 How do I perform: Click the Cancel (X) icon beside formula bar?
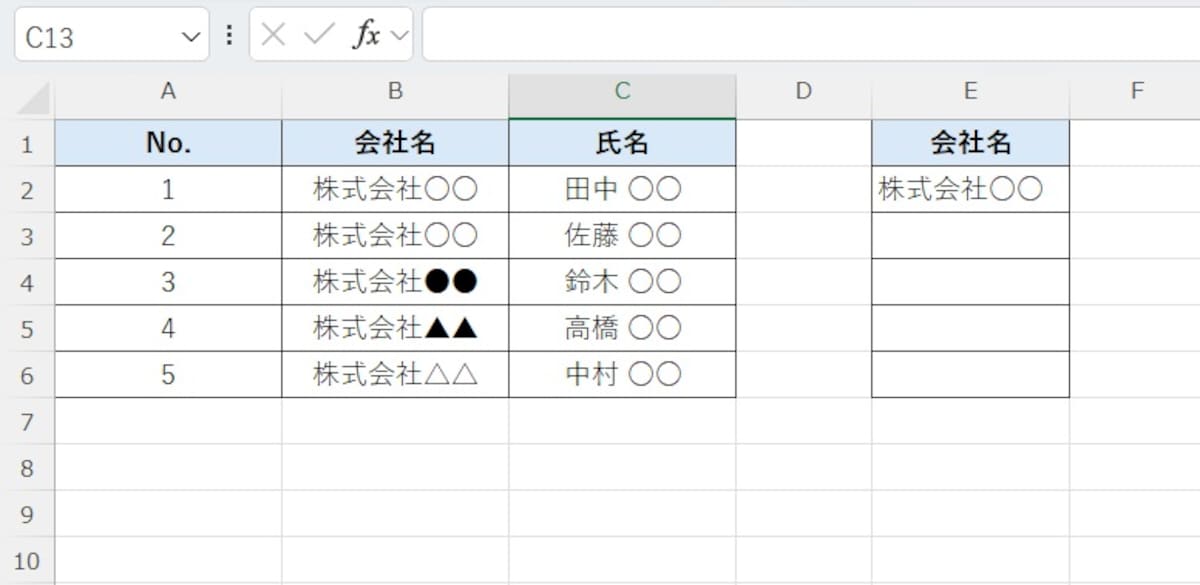(272, 34)
